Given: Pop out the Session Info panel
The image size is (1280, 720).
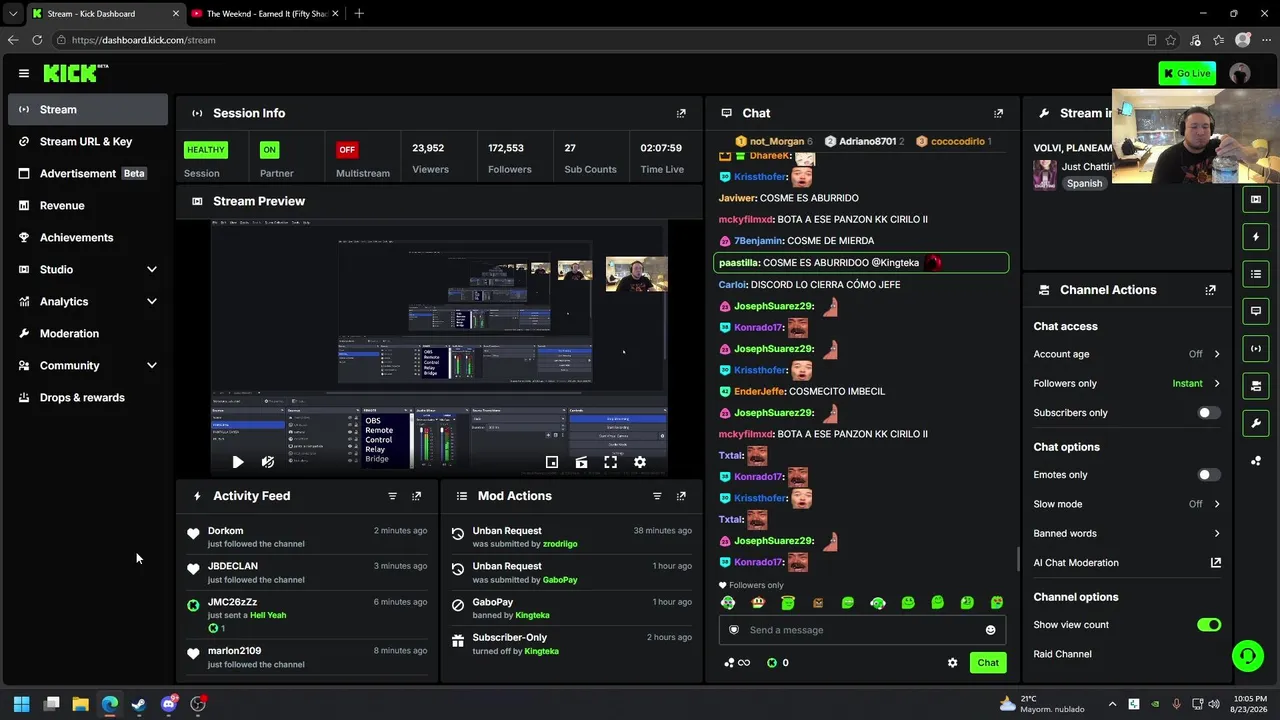Looking at the screenshot, I should point(681,113).
